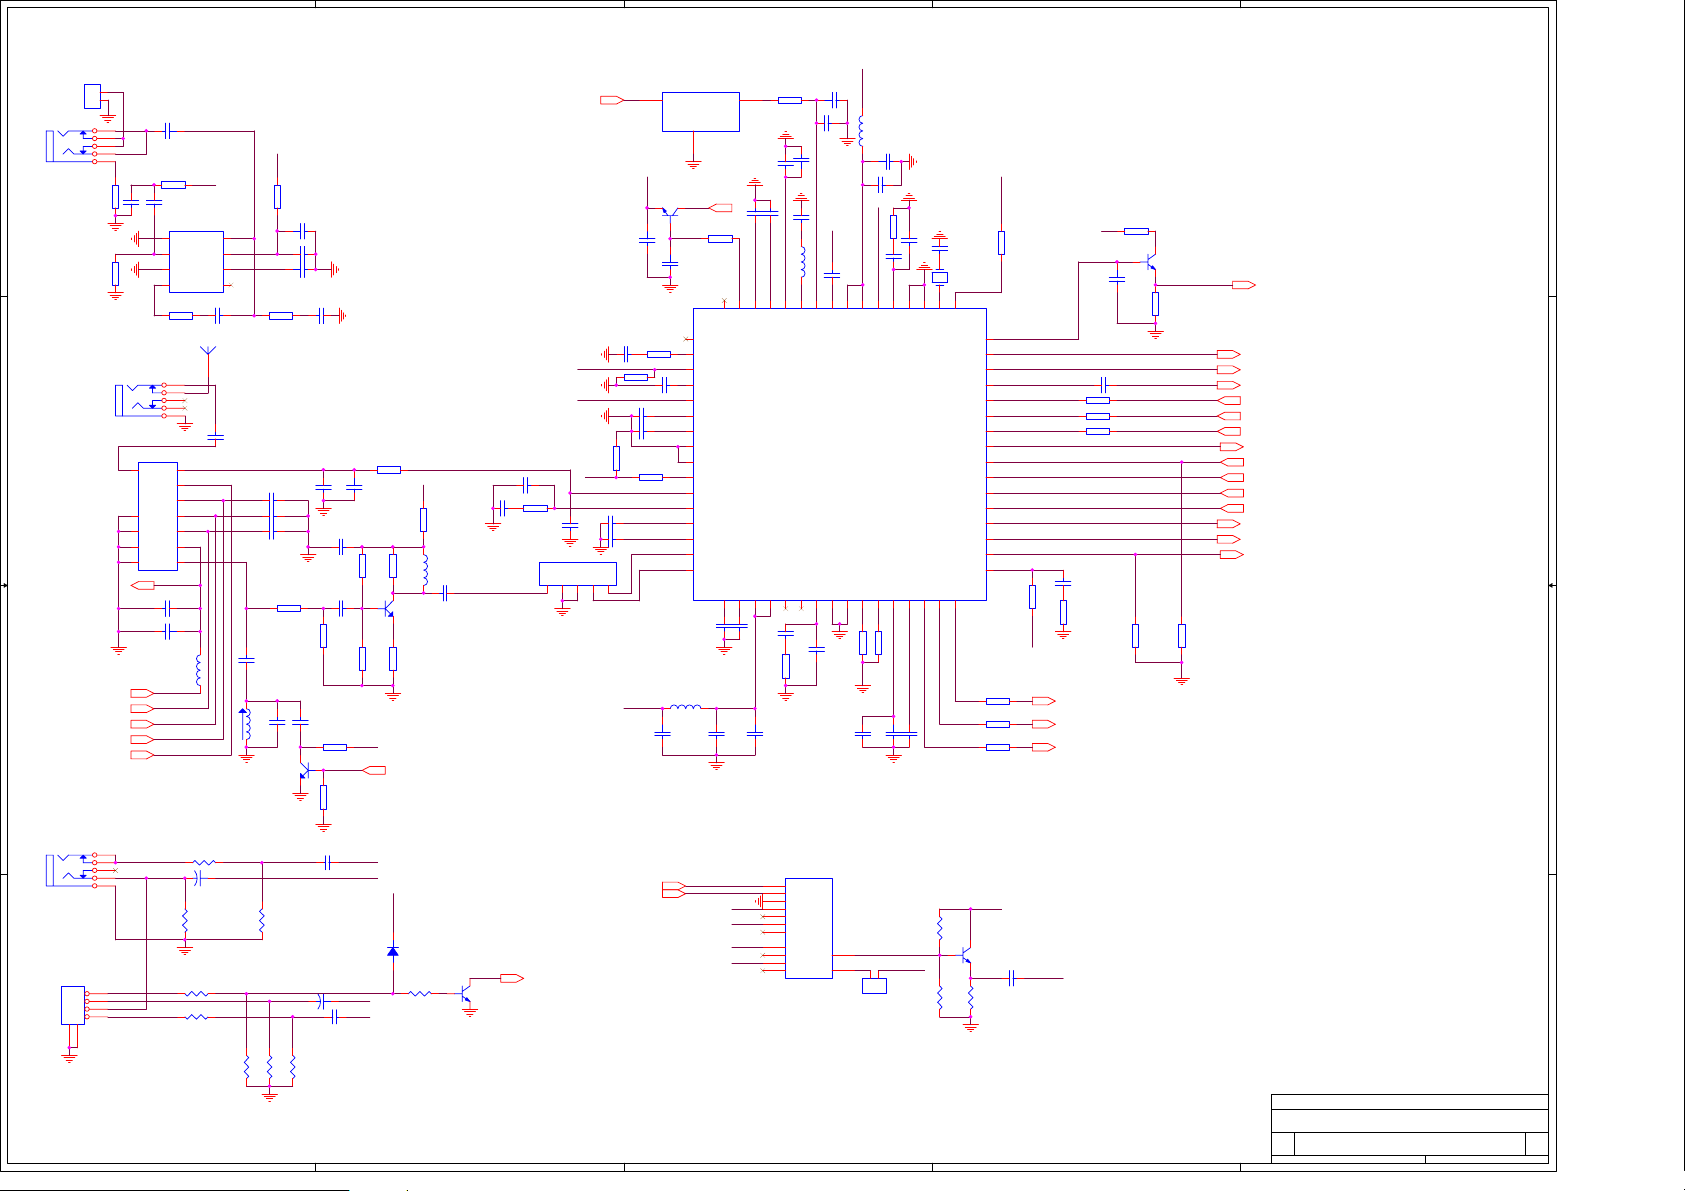This screenshot has width=1685, height=1191.
Task: Select the transistor at the upper-right of the central IC
Action: click(x=1151, y=263)
